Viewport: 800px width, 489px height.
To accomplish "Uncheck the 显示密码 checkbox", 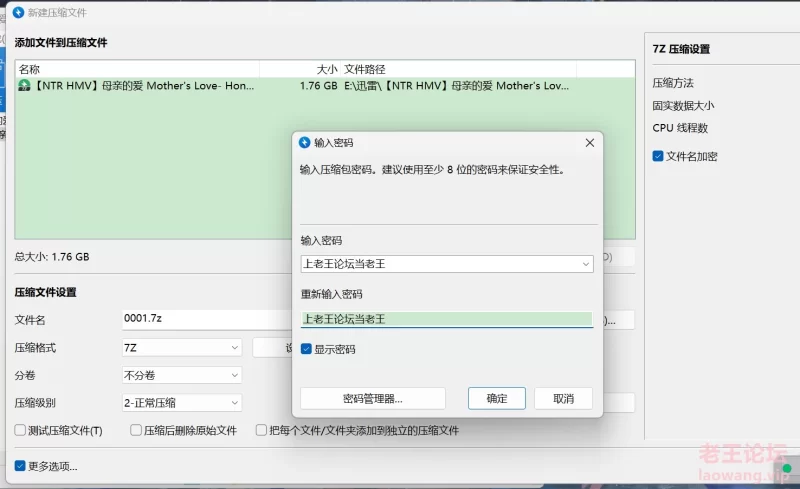I will coord(306,349).
